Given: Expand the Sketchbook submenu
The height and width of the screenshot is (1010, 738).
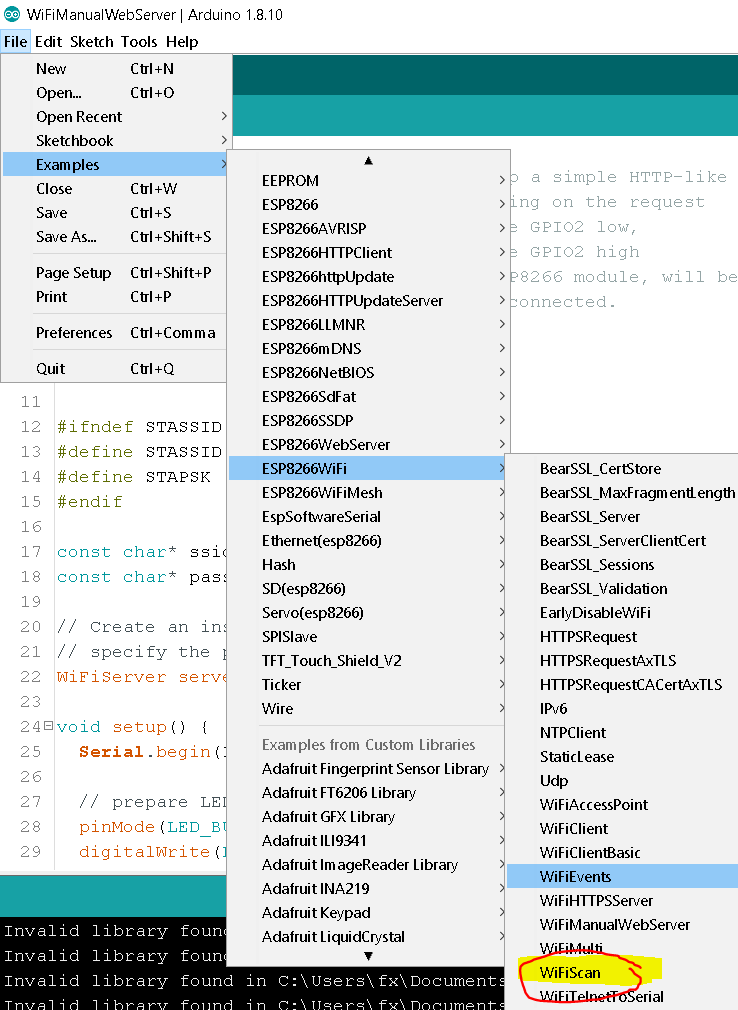Looking at the screenshot, I should point(116,140).
